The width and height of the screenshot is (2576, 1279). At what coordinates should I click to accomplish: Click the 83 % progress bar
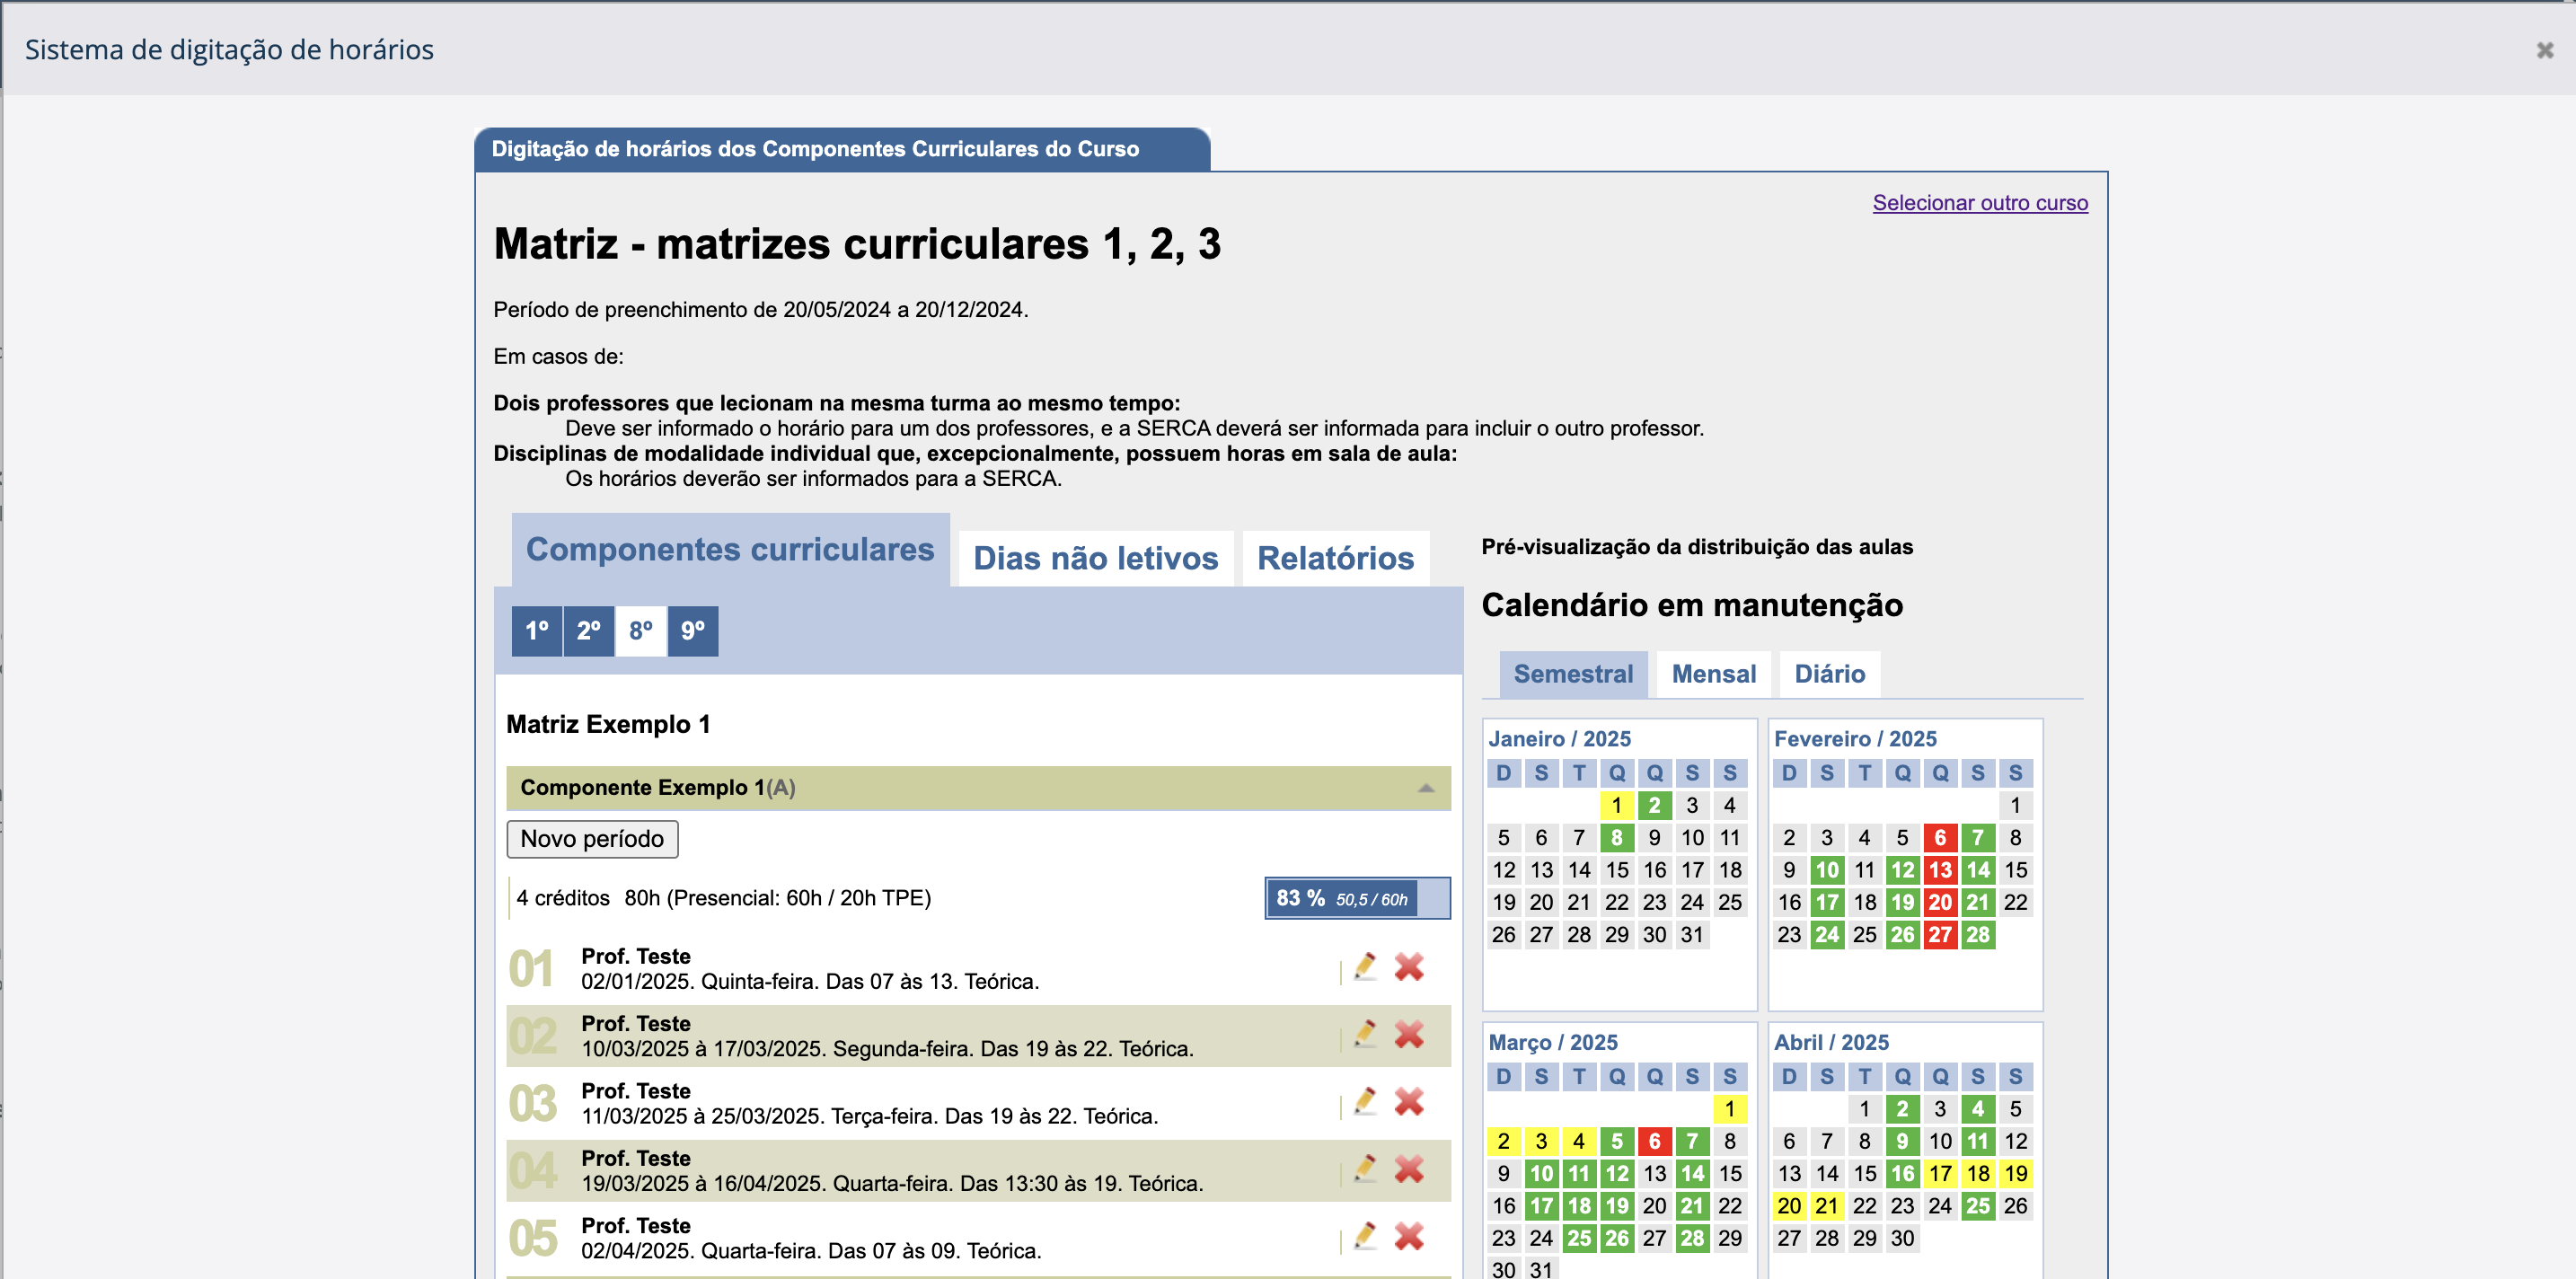click(x=1357, y=898)
